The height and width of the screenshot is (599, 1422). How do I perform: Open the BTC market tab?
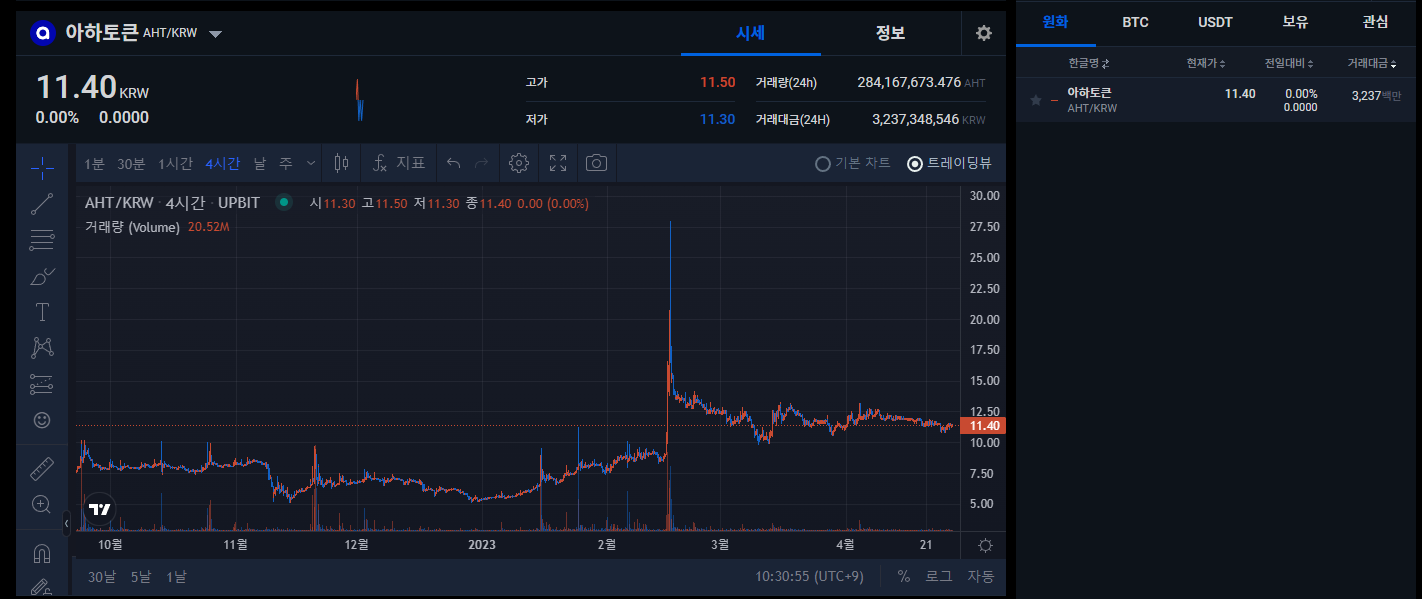[x=1135, y=22]
